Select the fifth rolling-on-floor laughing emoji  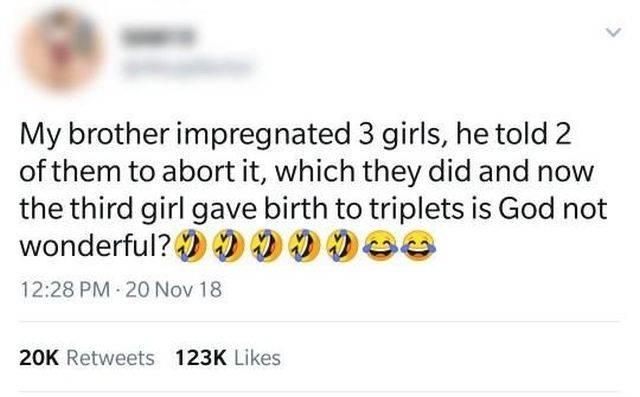click(343, 246)
